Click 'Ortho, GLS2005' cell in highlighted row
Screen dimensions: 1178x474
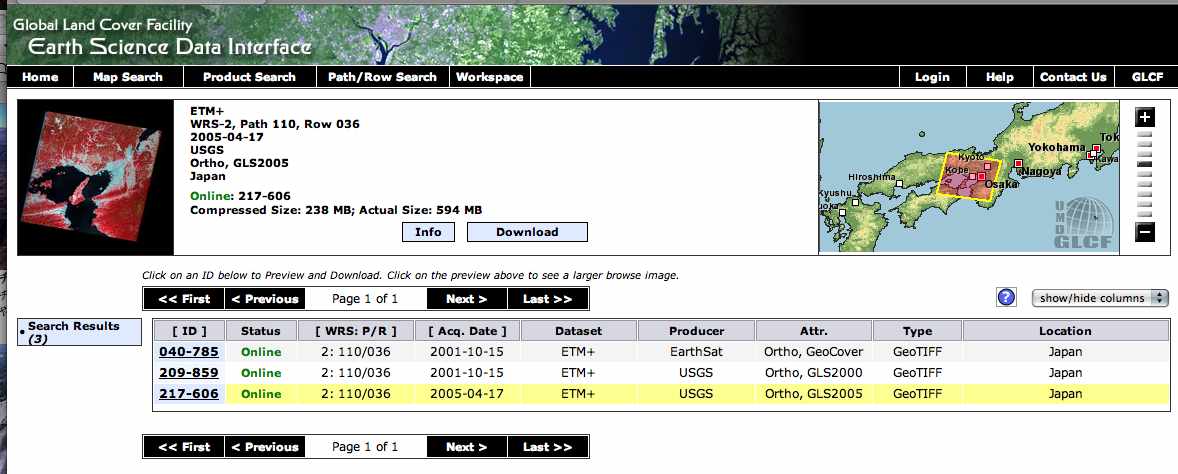pos(814,394)
